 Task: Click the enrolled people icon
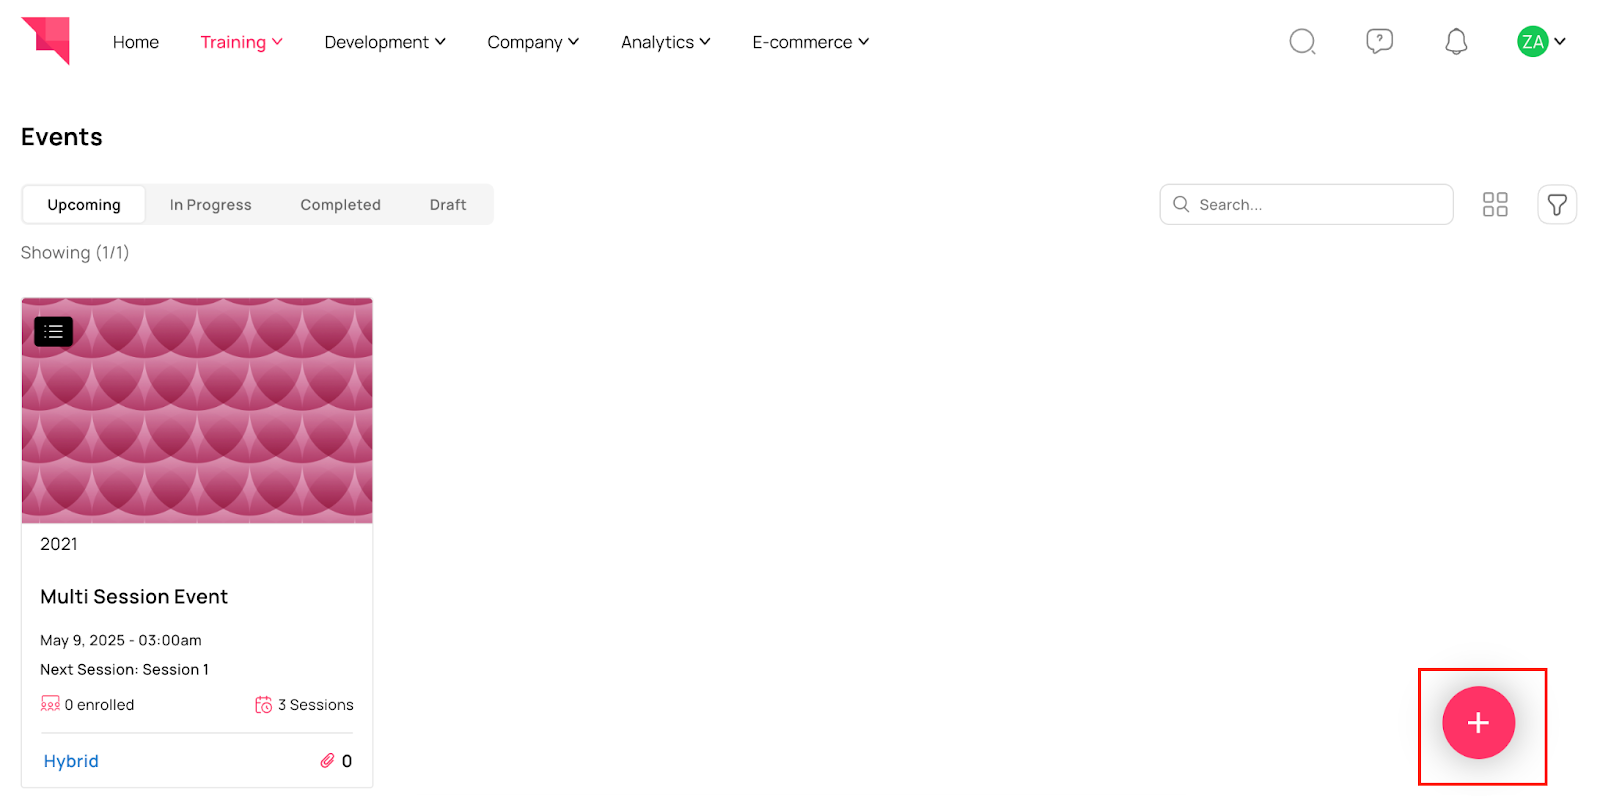(50, 704)
